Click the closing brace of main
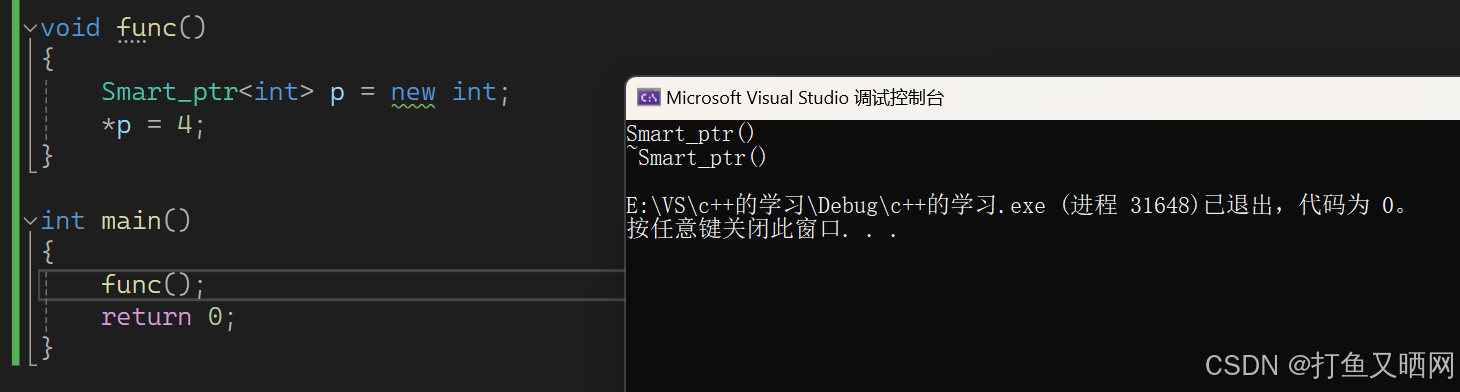Image resolution: width=1460 pixels, height=392 pixels. coord(47,349)
